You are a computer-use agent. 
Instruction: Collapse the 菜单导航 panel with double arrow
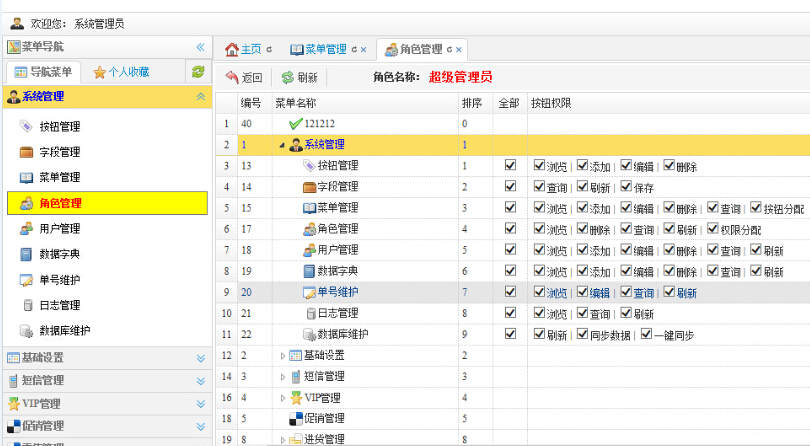tap(201, 47)
